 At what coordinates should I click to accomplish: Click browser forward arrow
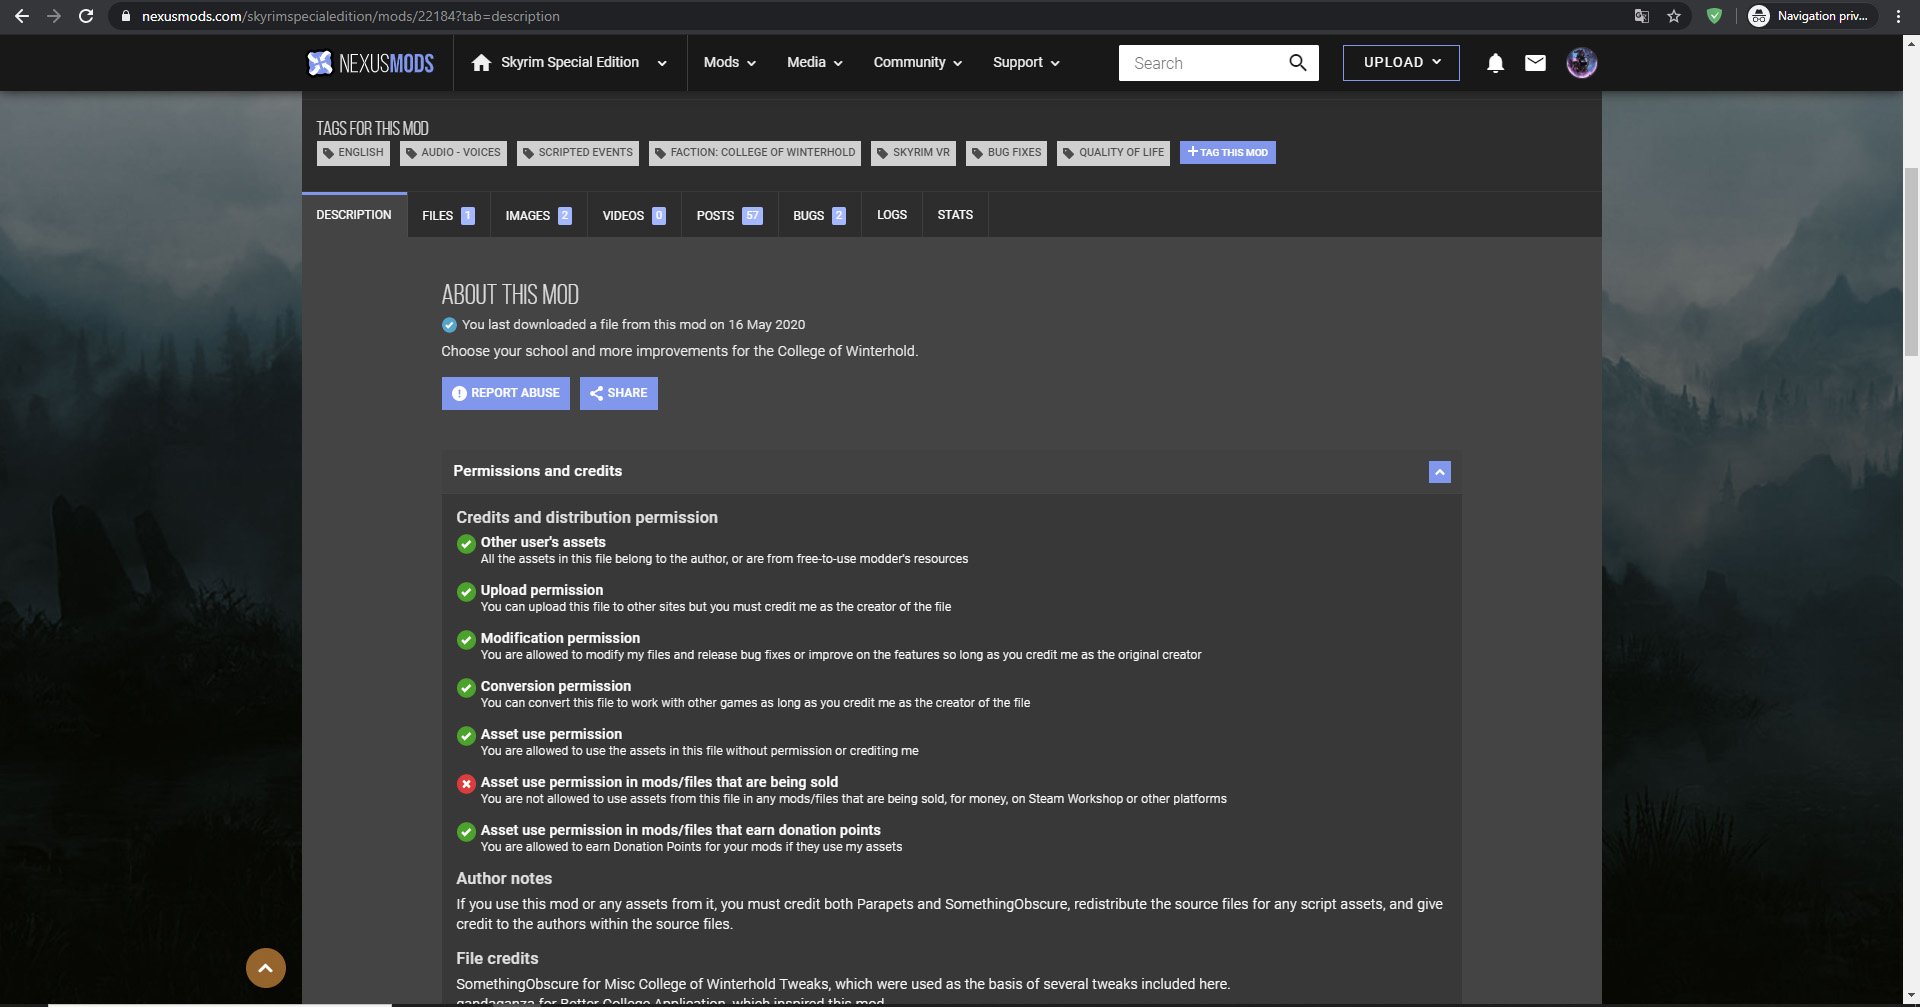click(54, 16)
